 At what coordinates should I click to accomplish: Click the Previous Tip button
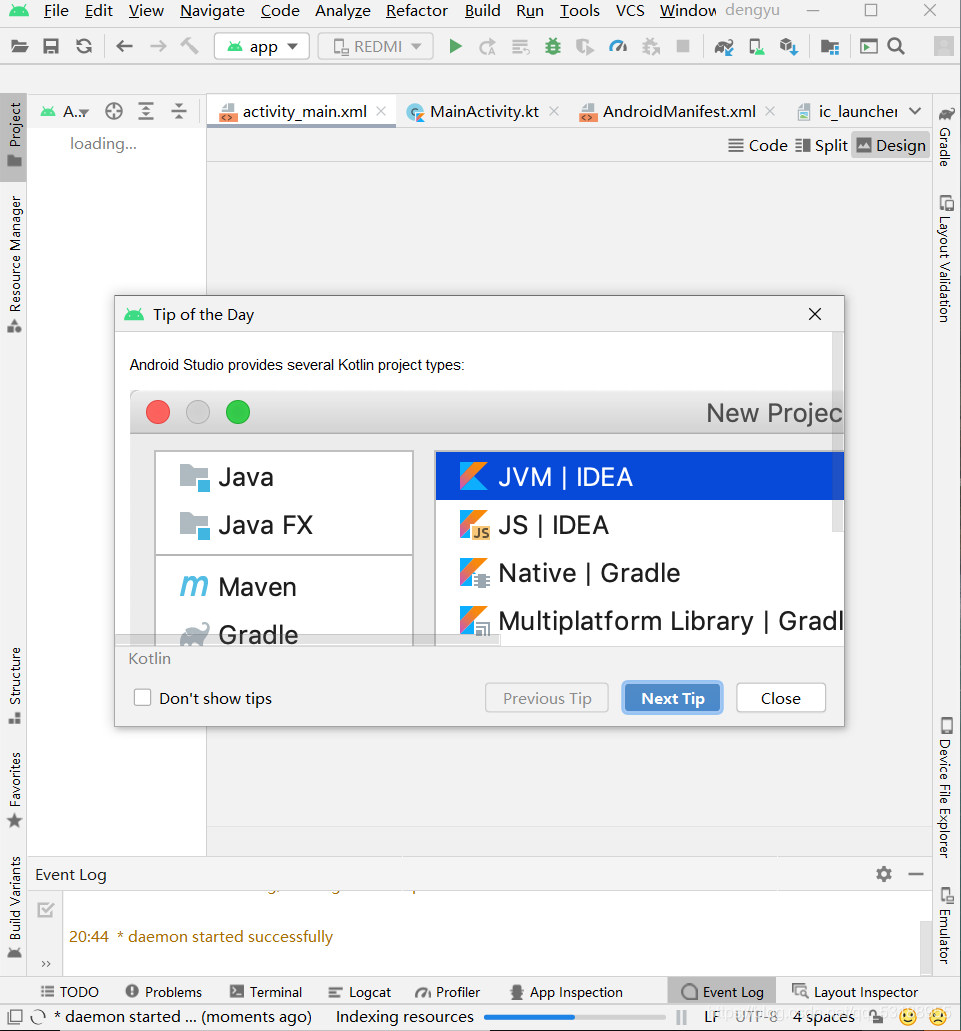click(547, 698)
